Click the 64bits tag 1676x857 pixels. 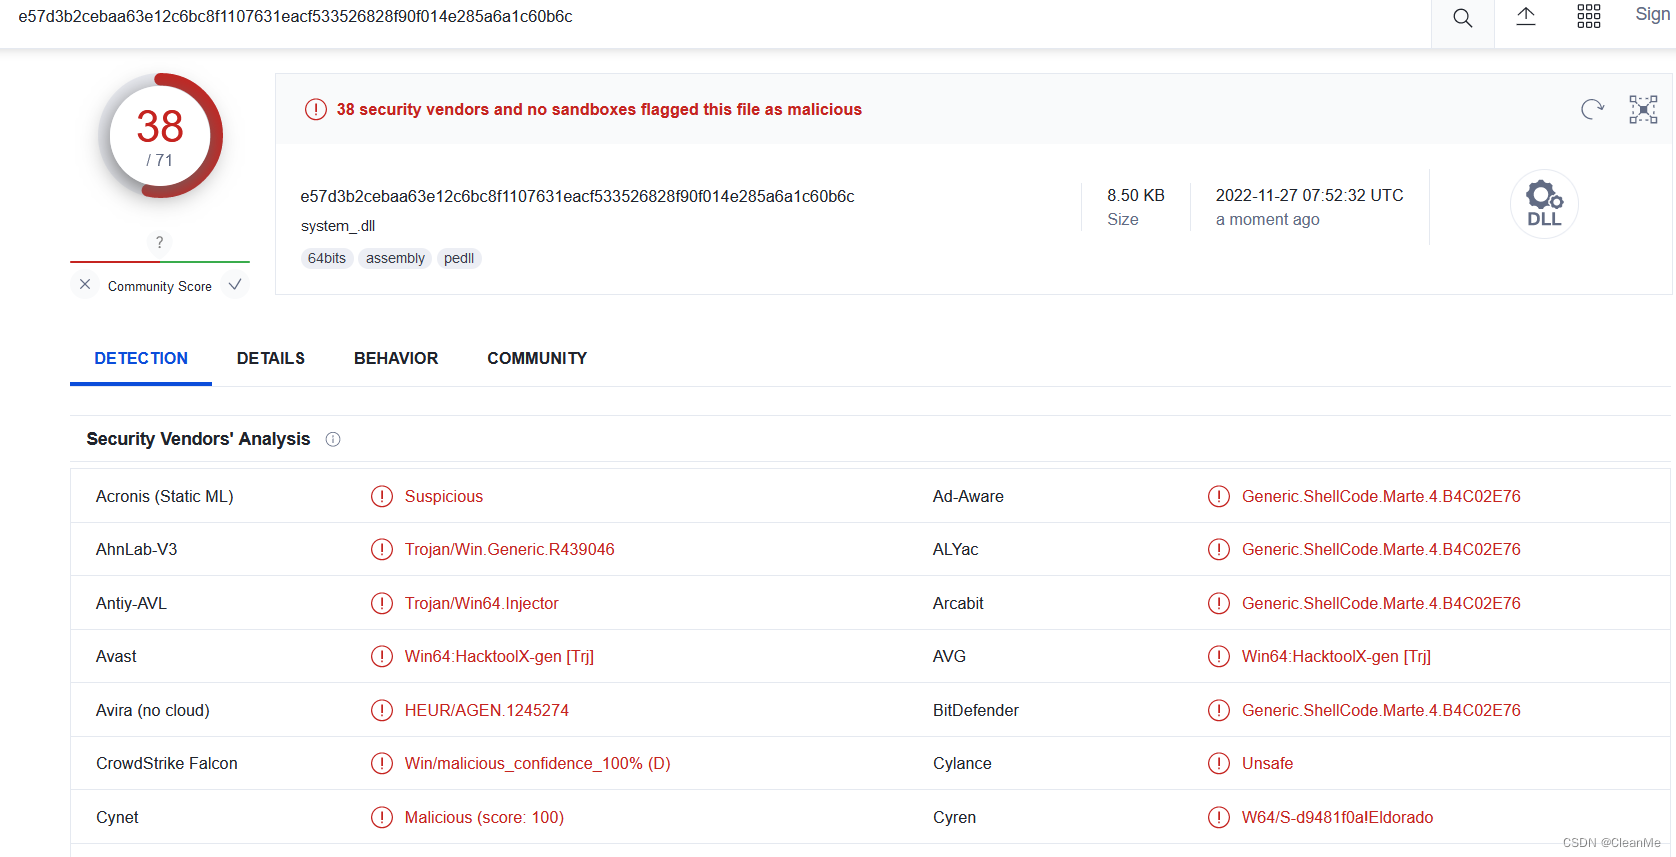(x=327, y=258)
